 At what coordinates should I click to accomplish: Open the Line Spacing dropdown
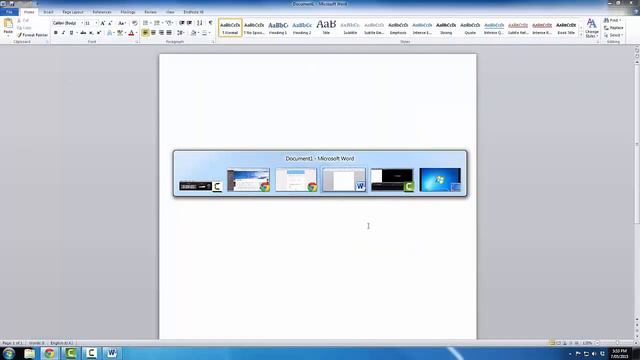(181, 33)
